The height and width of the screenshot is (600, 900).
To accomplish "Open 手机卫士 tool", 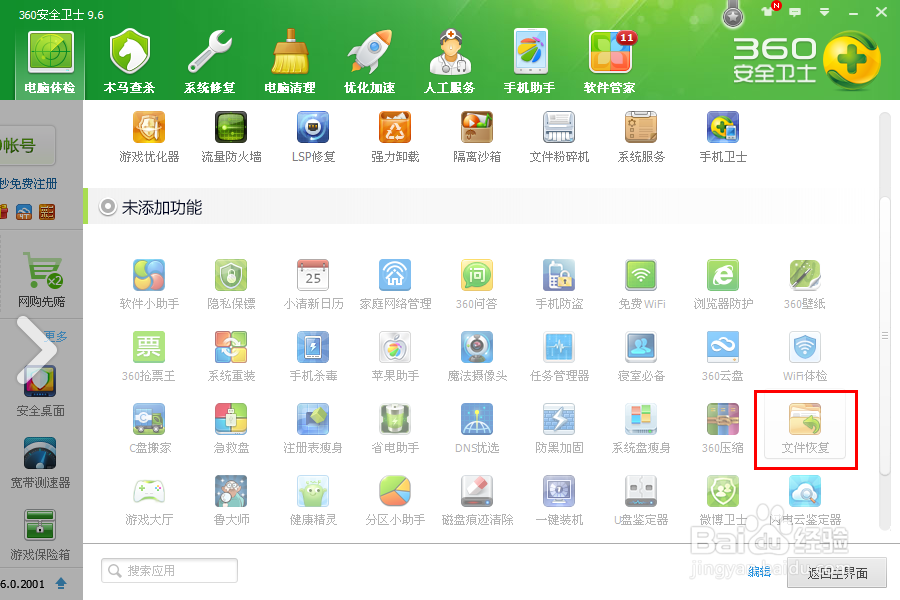I will (x=723, y=137).
